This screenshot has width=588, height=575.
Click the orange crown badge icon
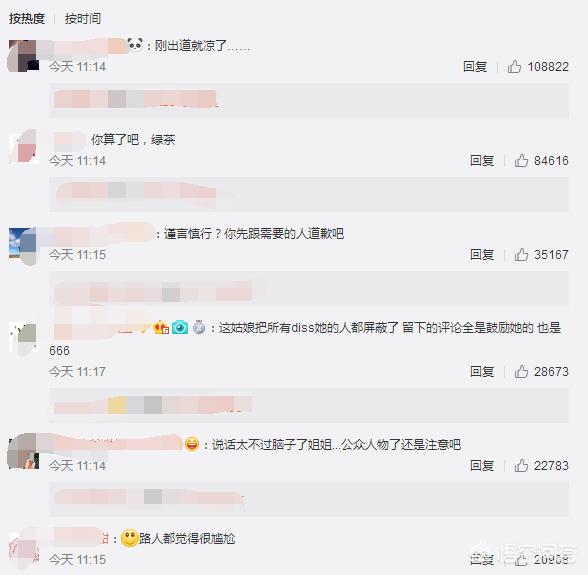(161, 327)
